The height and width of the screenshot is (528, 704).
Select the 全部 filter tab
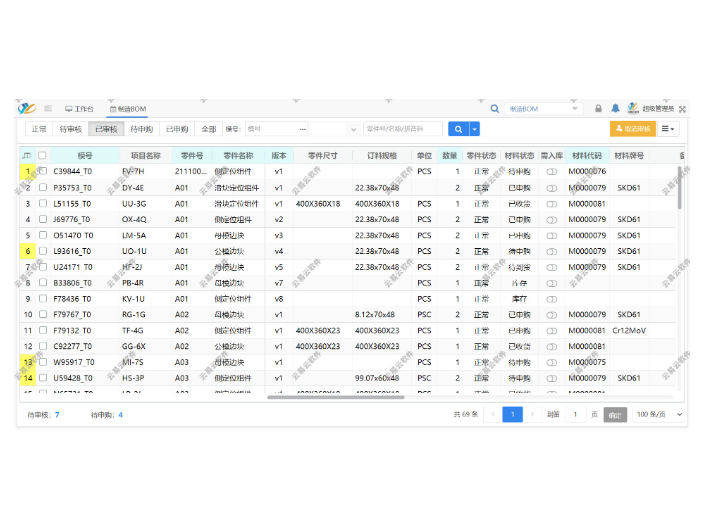point(208,129)
